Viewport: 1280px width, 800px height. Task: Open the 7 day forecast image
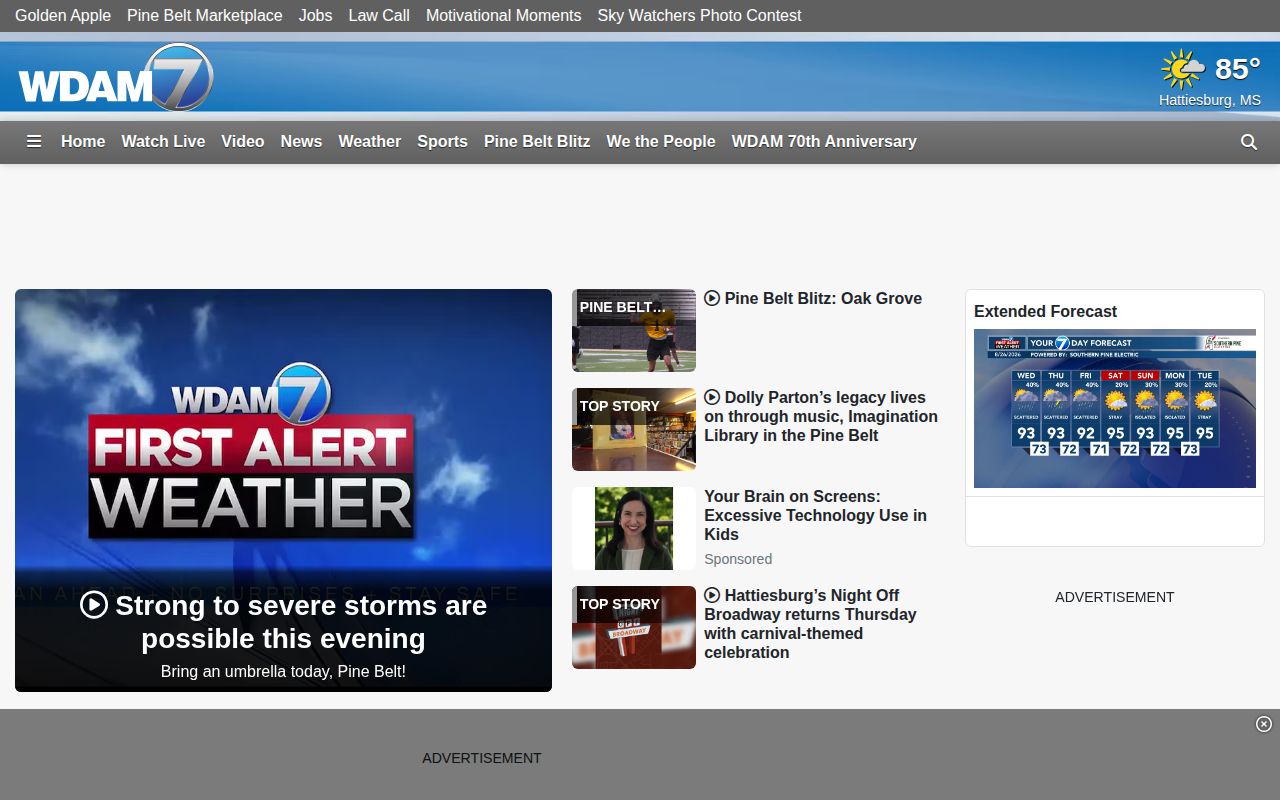pyautogui.click(x=1115, y=409)
